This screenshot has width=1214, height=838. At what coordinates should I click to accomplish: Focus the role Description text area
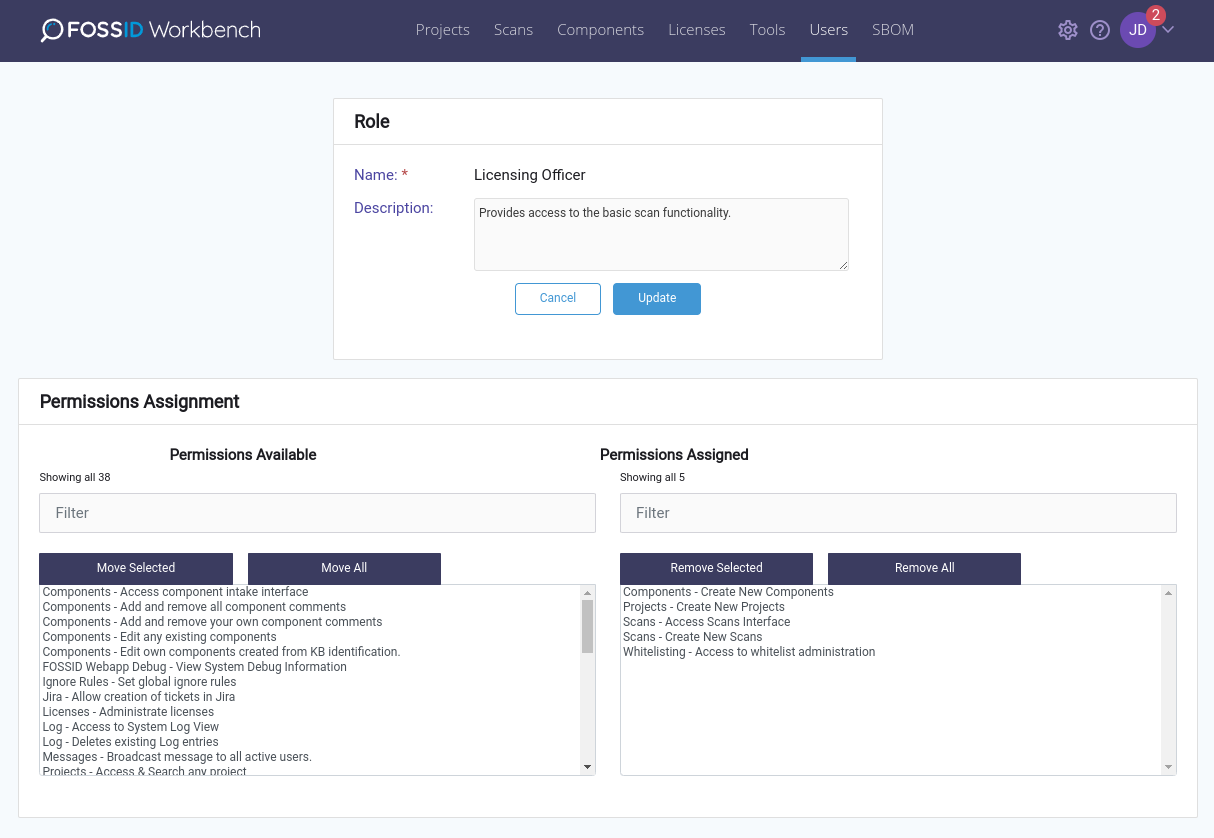pos(661,234)
